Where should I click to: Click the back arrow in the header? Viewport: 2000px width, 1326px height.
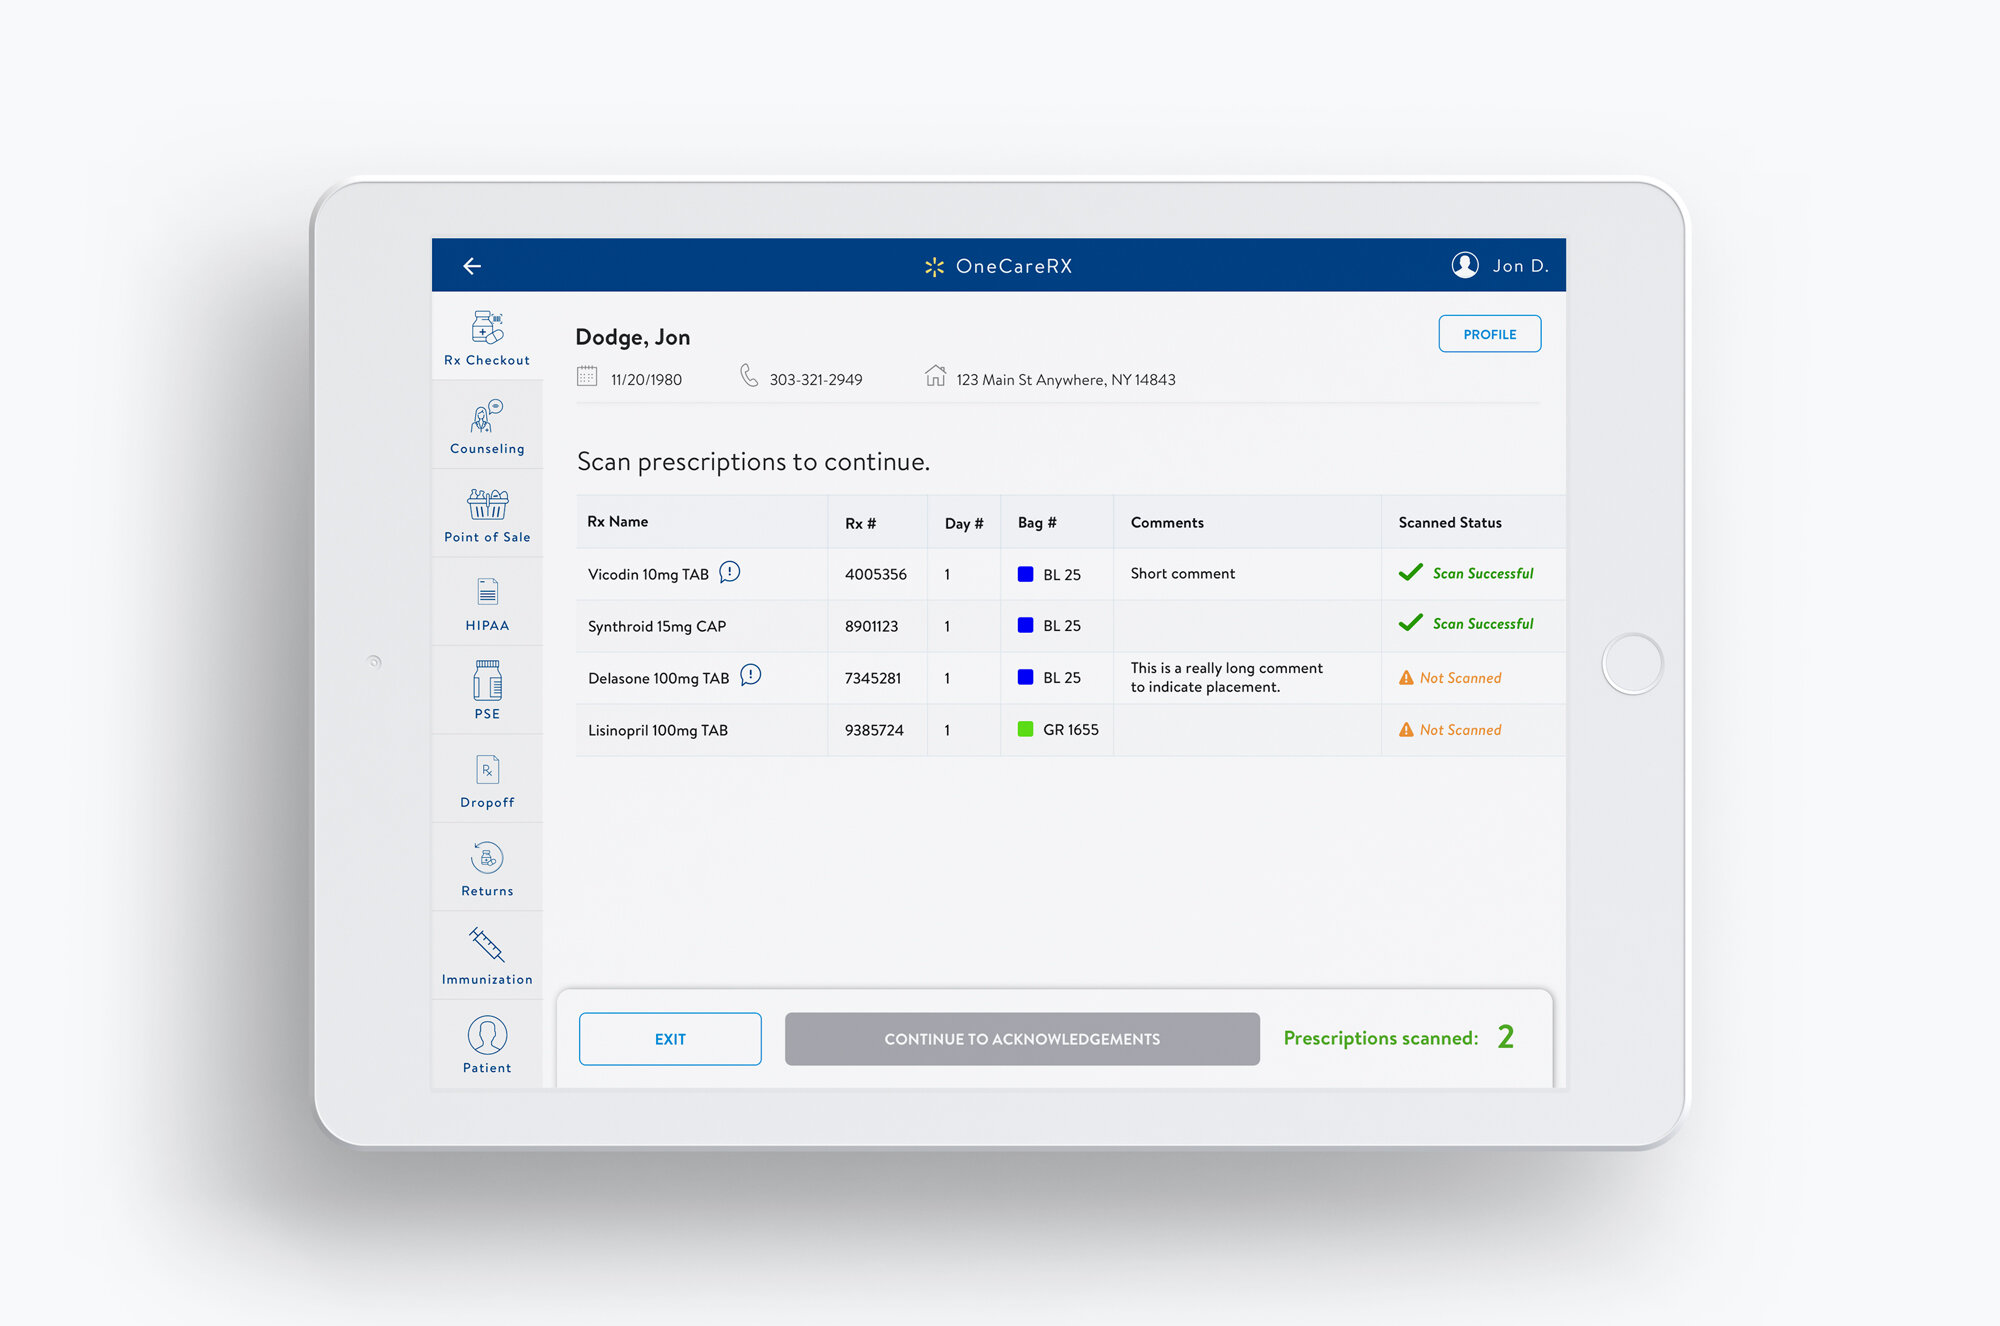pos(472,266)
